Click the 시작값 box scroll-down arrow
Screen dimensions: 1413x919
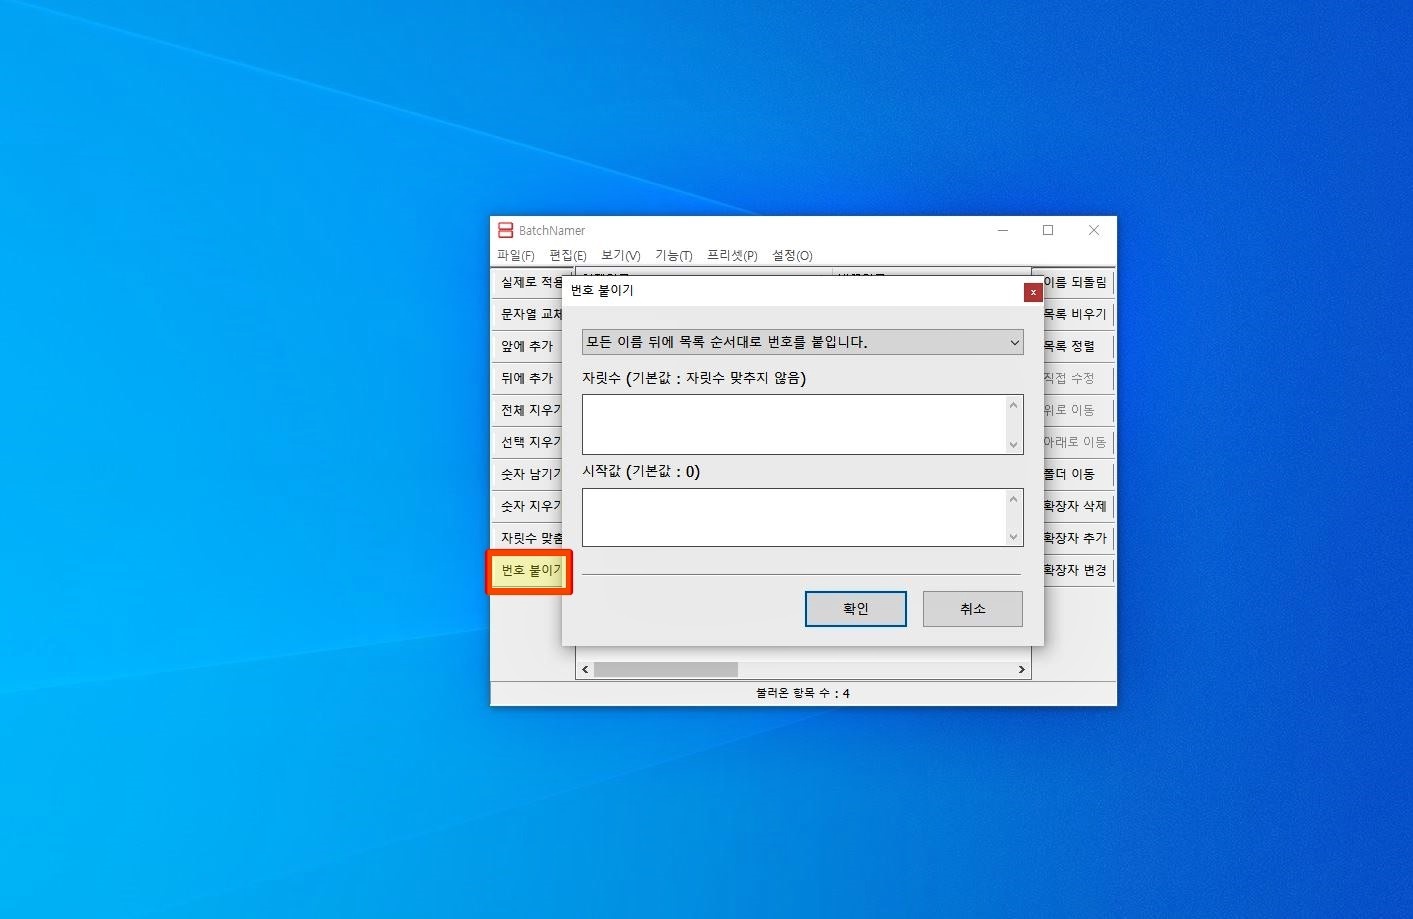[x=1014, y=537]
